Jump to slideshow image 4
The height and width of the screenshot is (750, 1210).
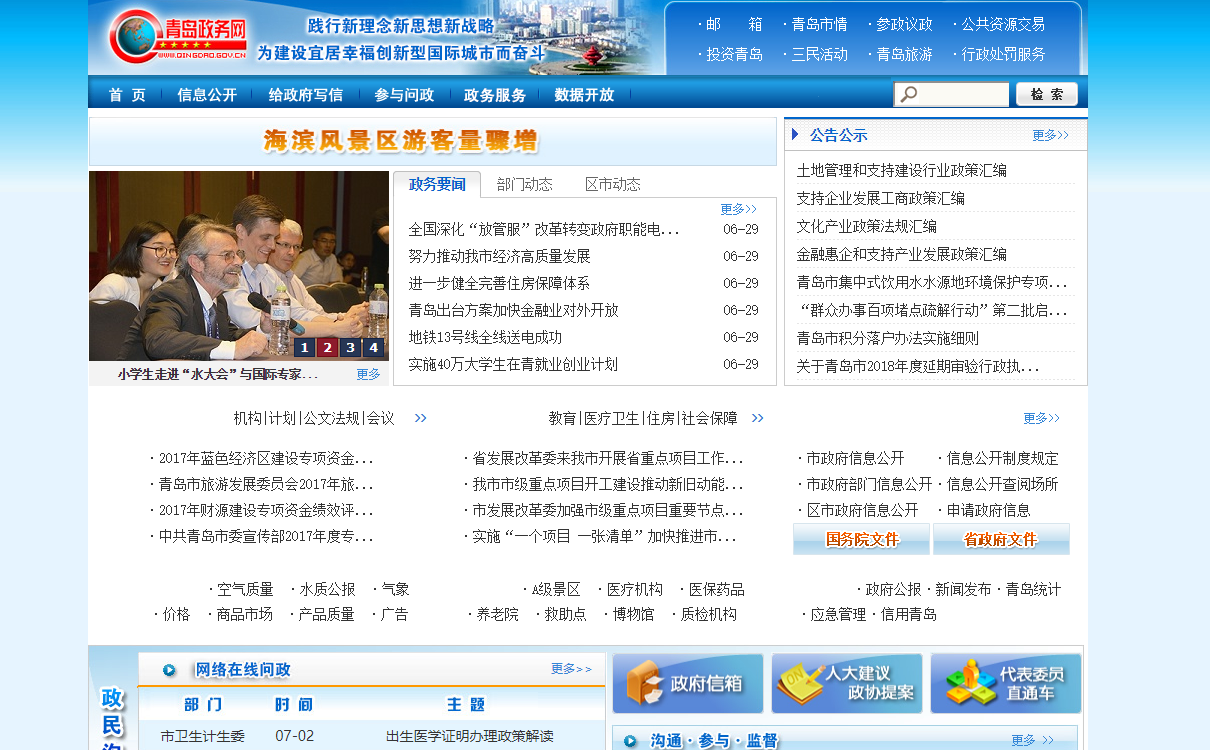tap(373, 347)
